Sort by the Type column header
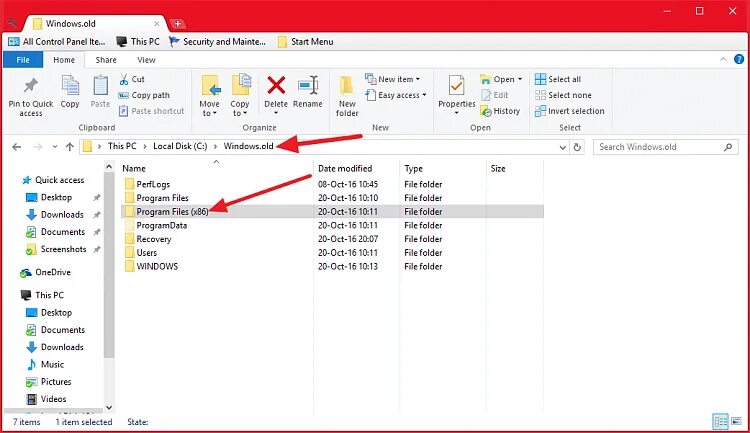 point(413,168)
